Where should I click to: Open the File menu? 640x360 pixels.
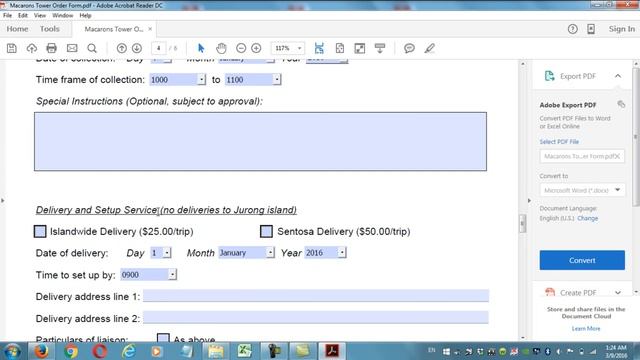coord(7,16)
